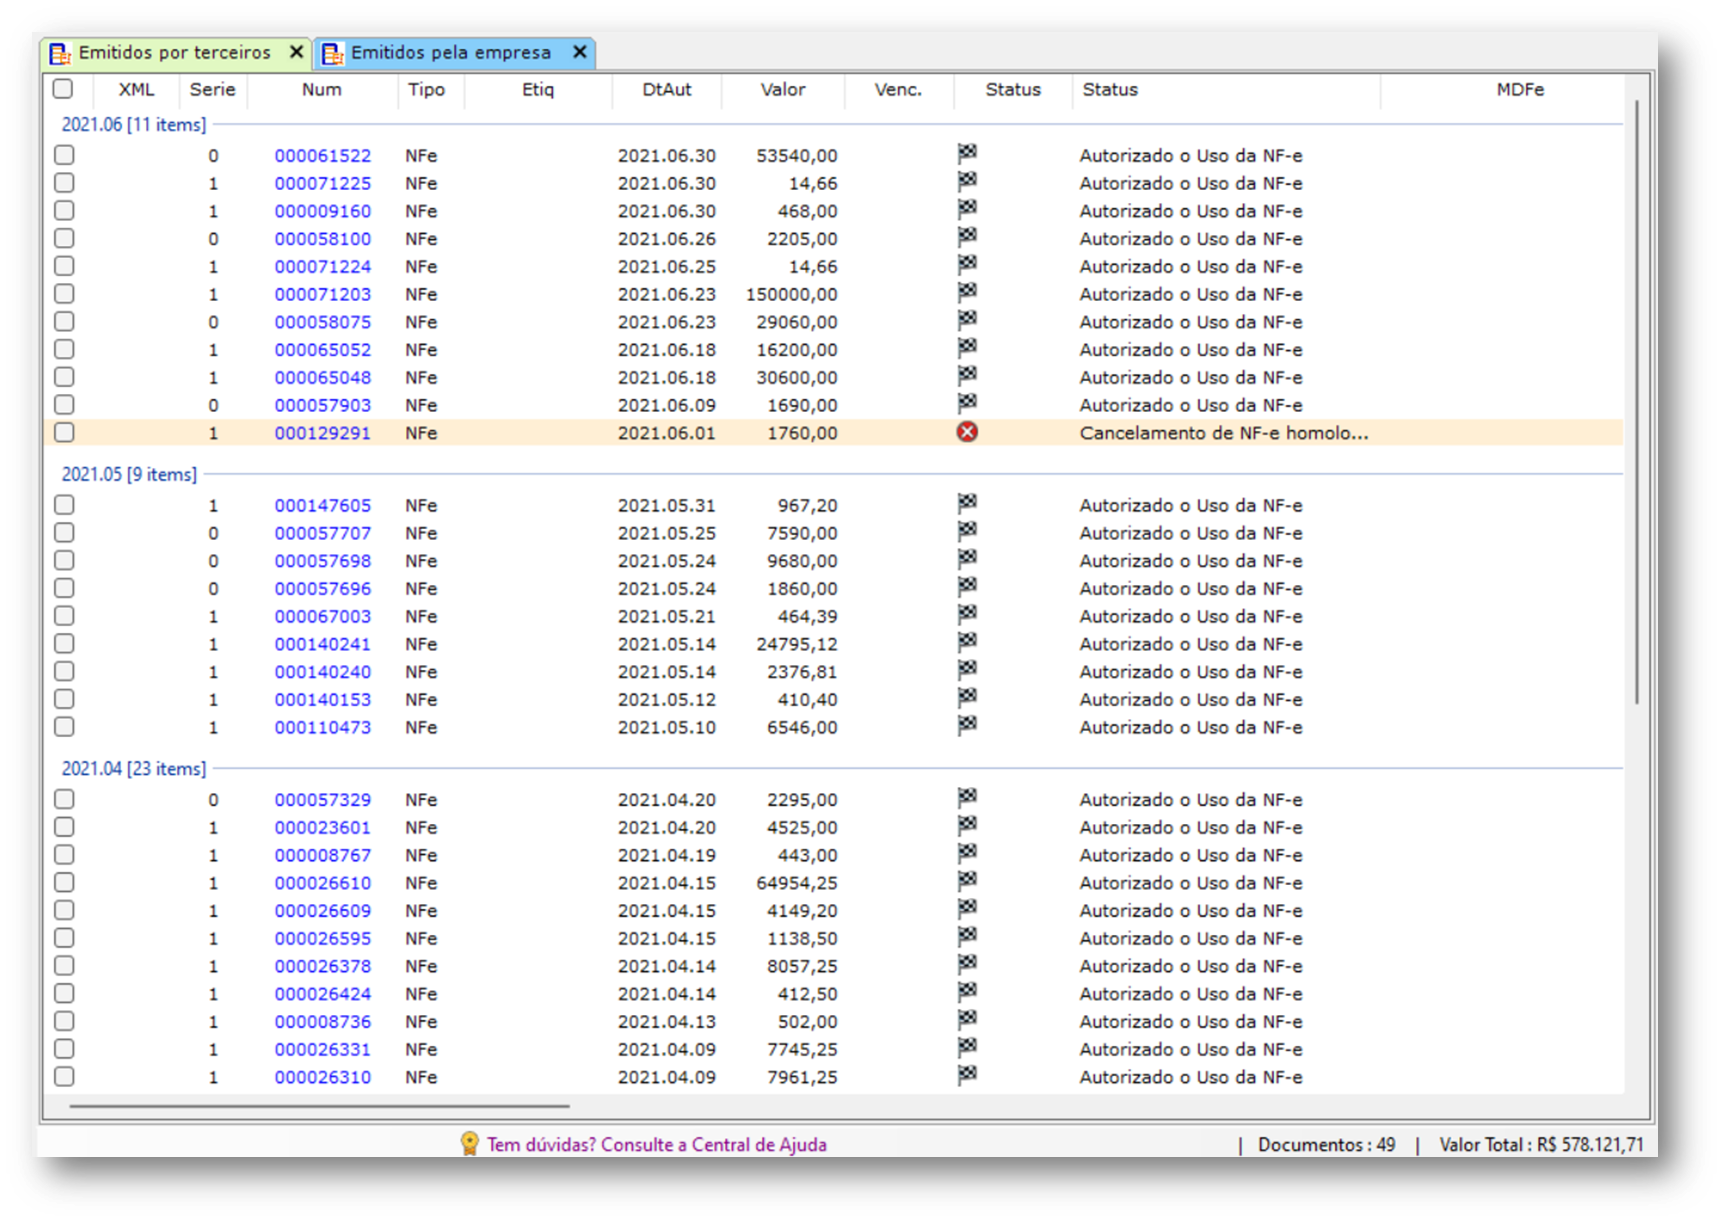Click the status flag icon for 000026610
1723x1222 pixels.
[967, 881]
